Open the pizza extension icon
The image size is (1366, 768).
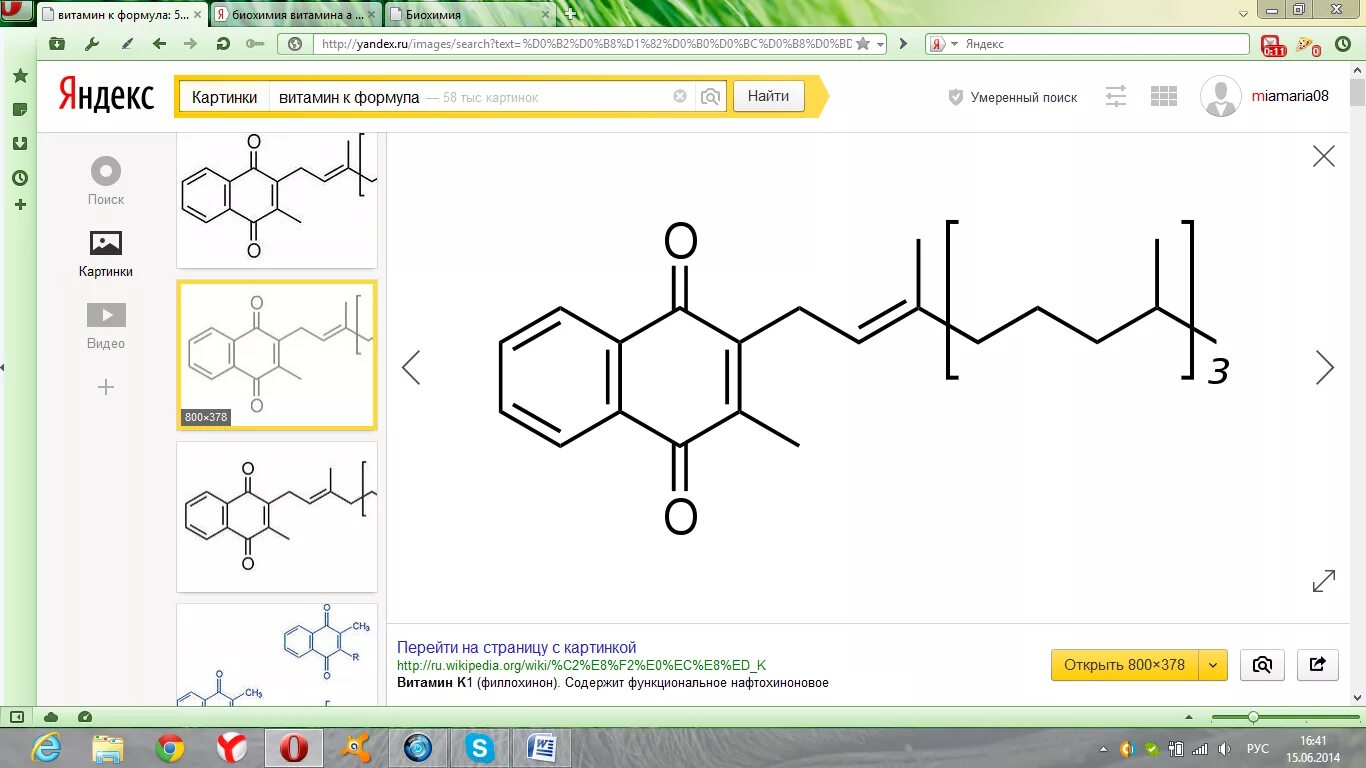pyautogui.click(x=1308, y=45)
